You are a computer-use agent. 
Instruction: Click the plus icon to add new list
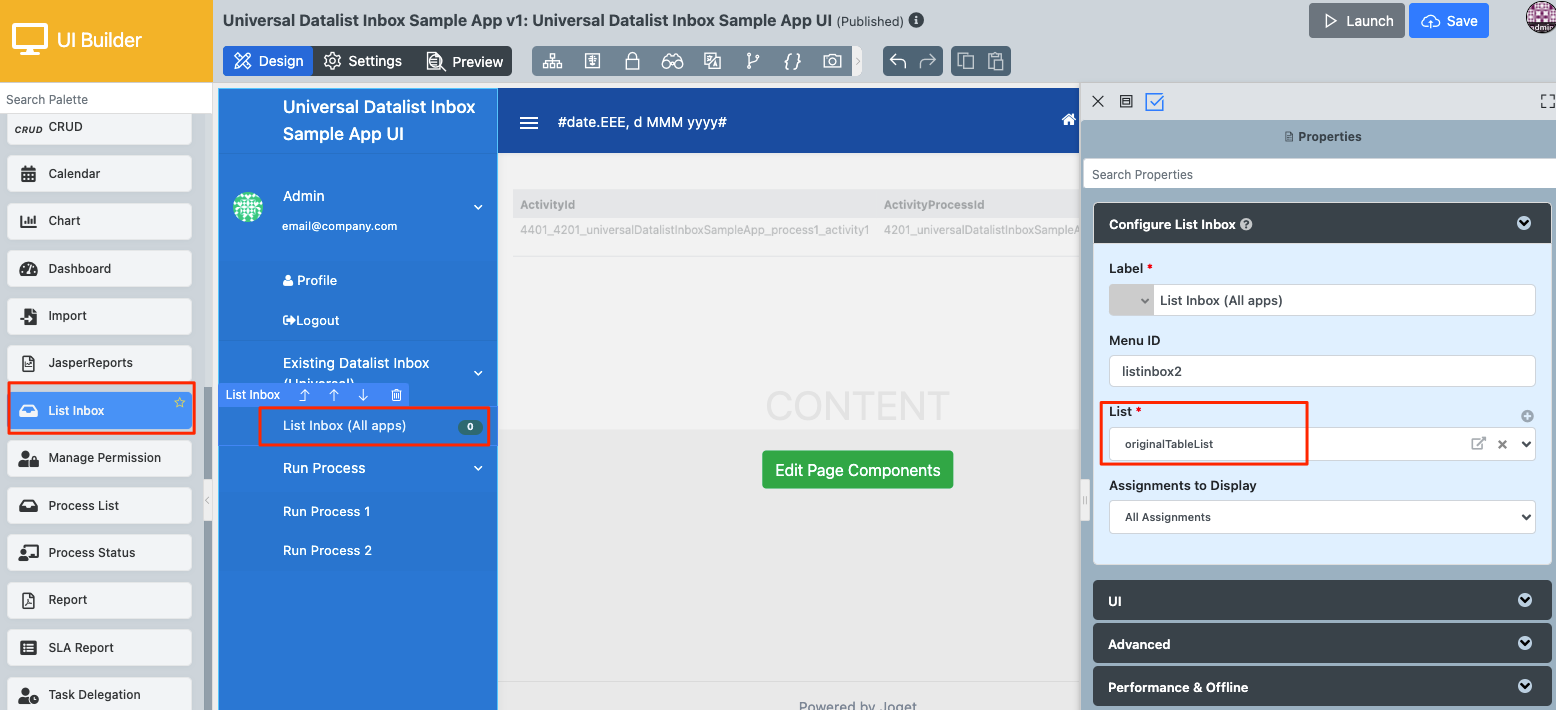click(x=1527, y=416)
